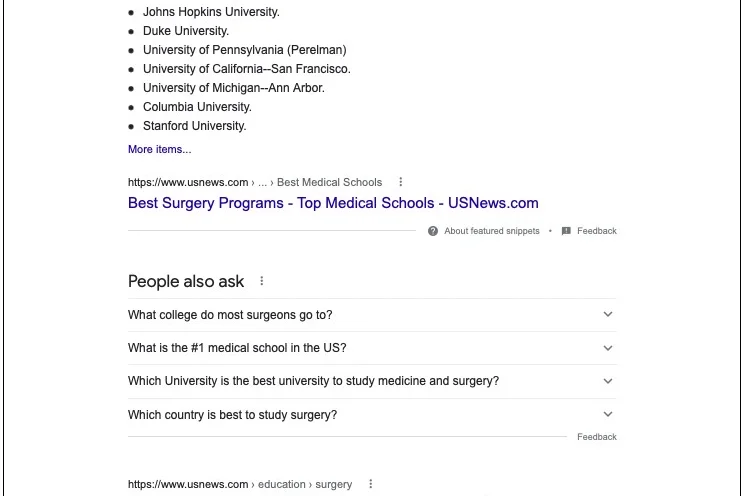Open "Best Surgery Programs - Top Medical Schools" link

(333, 203)
